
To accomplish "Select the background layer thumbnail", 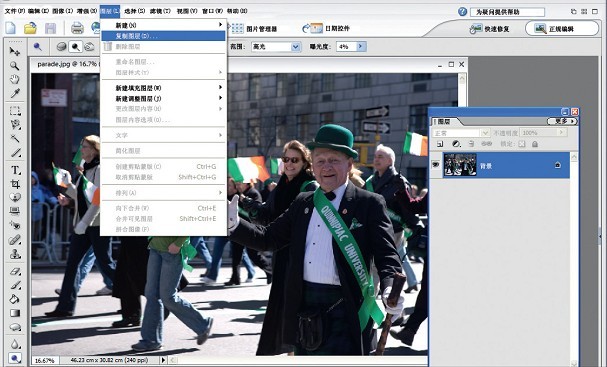I will (460, 165).
